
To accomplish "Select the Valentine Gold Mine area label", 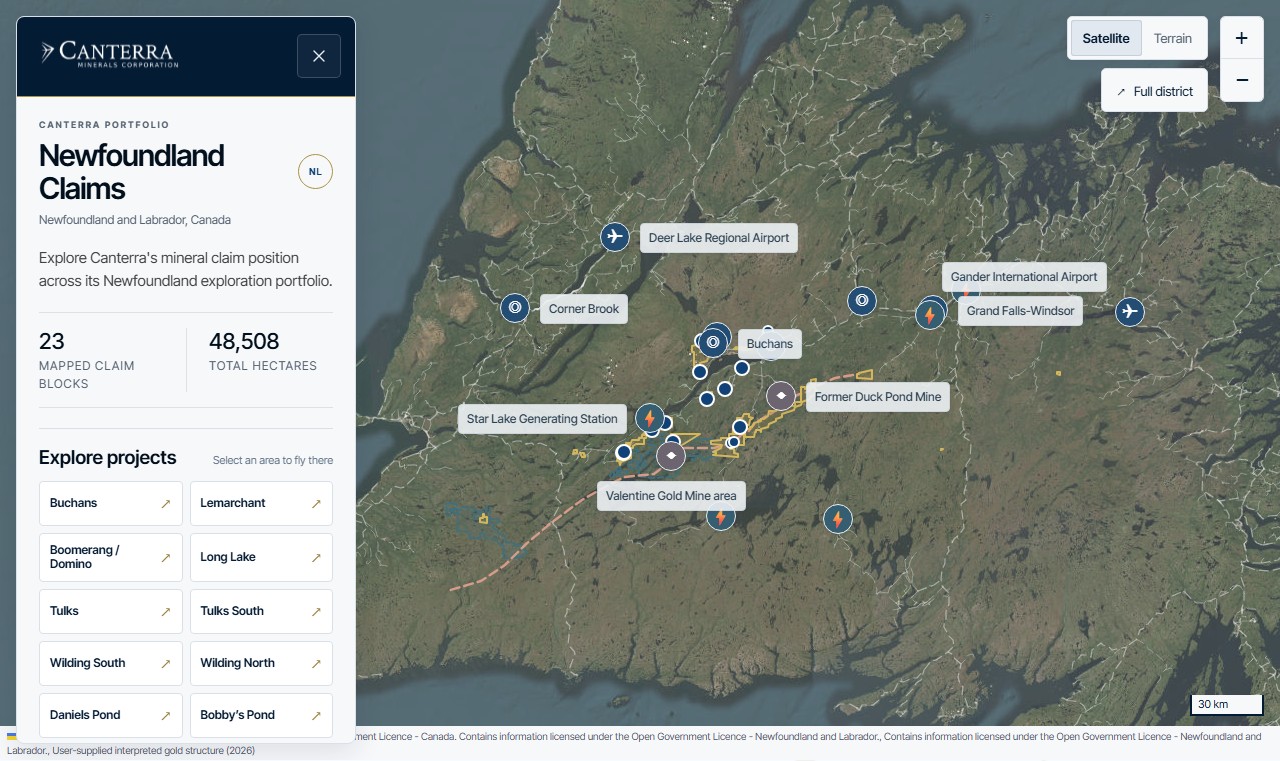I will click(671, 496).
